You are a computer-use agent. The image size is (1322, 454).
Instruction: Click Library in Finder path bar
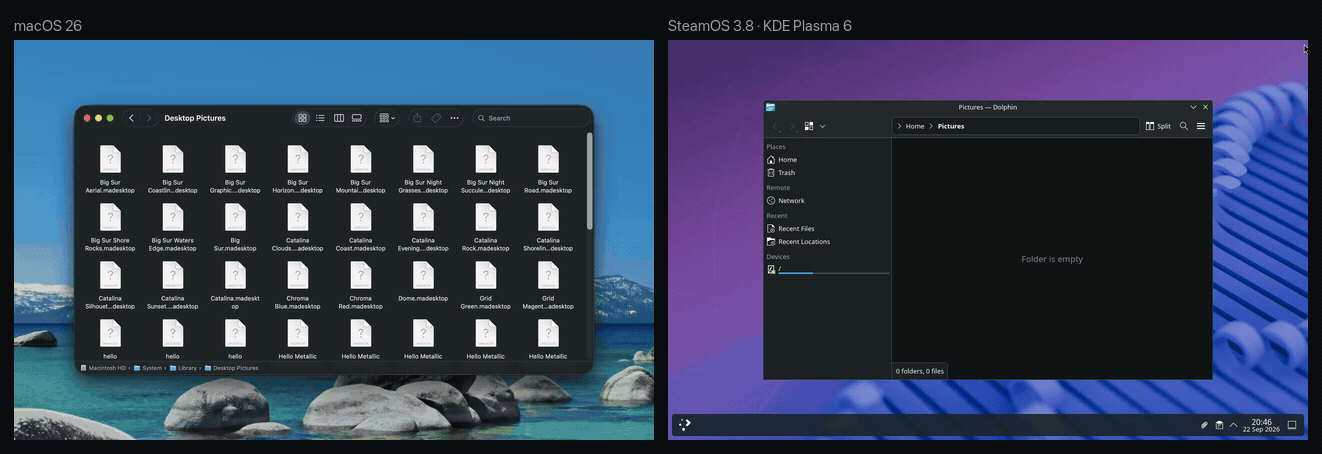pos(182,368)
